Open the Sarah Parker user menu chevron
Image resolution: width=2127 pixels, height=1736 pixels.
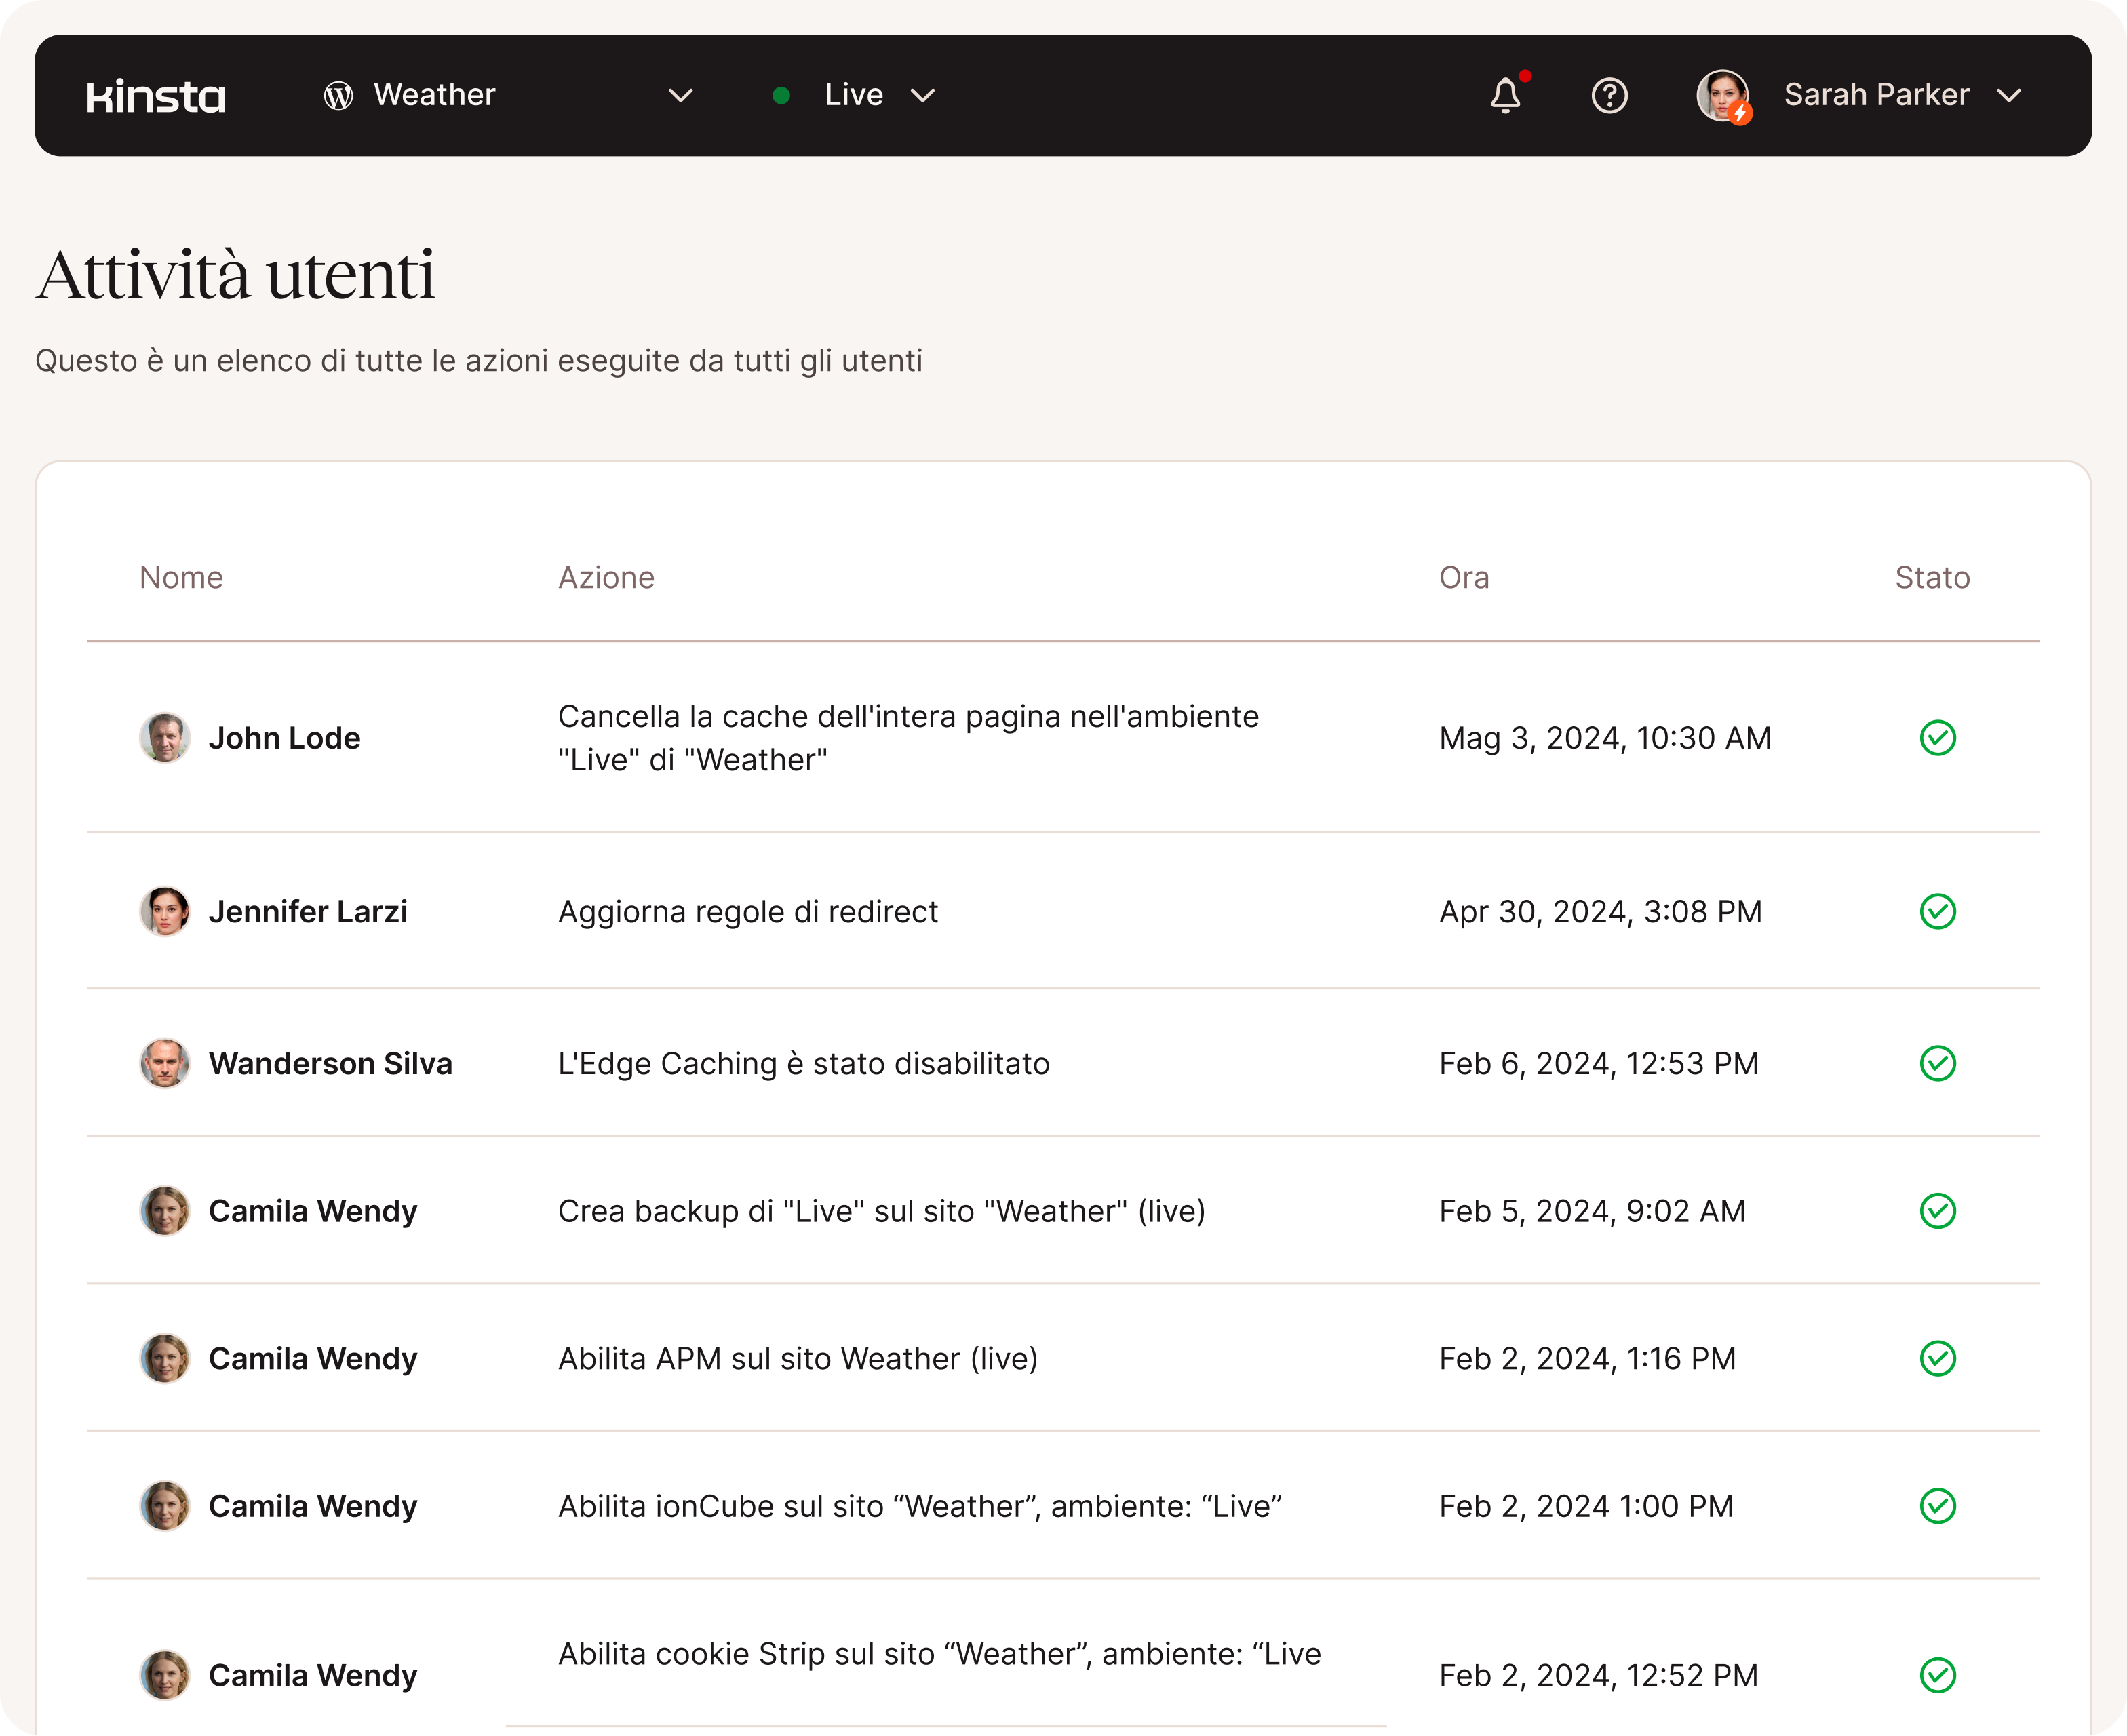point(2008,96)
